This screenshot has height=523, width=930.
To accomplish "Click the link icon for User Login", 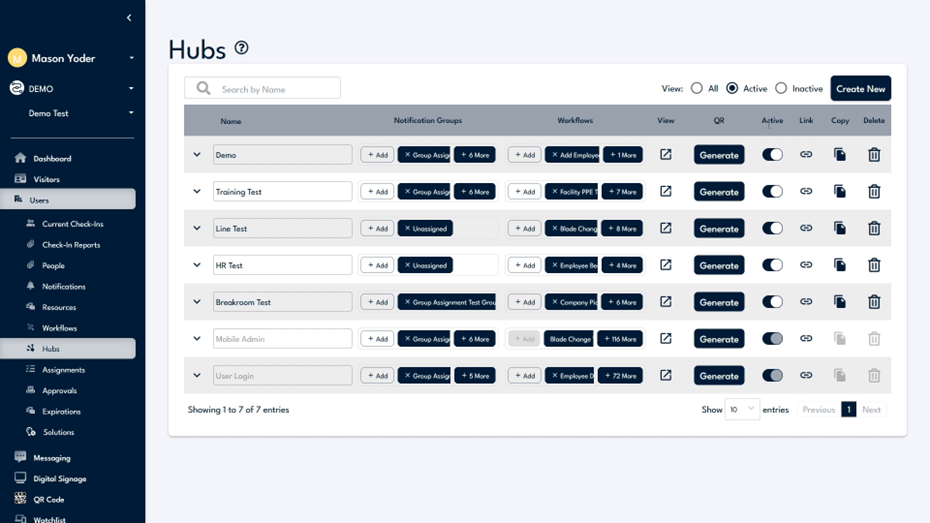I will (806, 376).
